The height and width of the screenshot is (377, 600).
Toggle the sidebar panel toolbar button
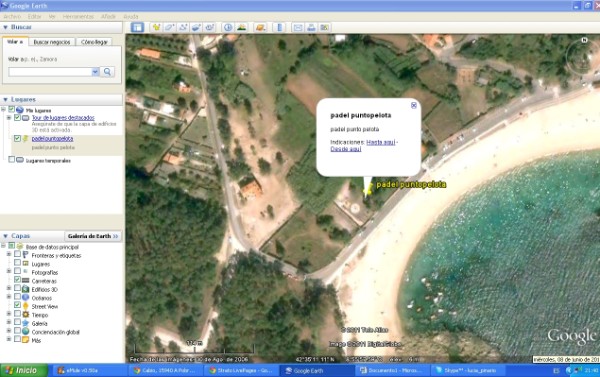[x=137, y=27]
